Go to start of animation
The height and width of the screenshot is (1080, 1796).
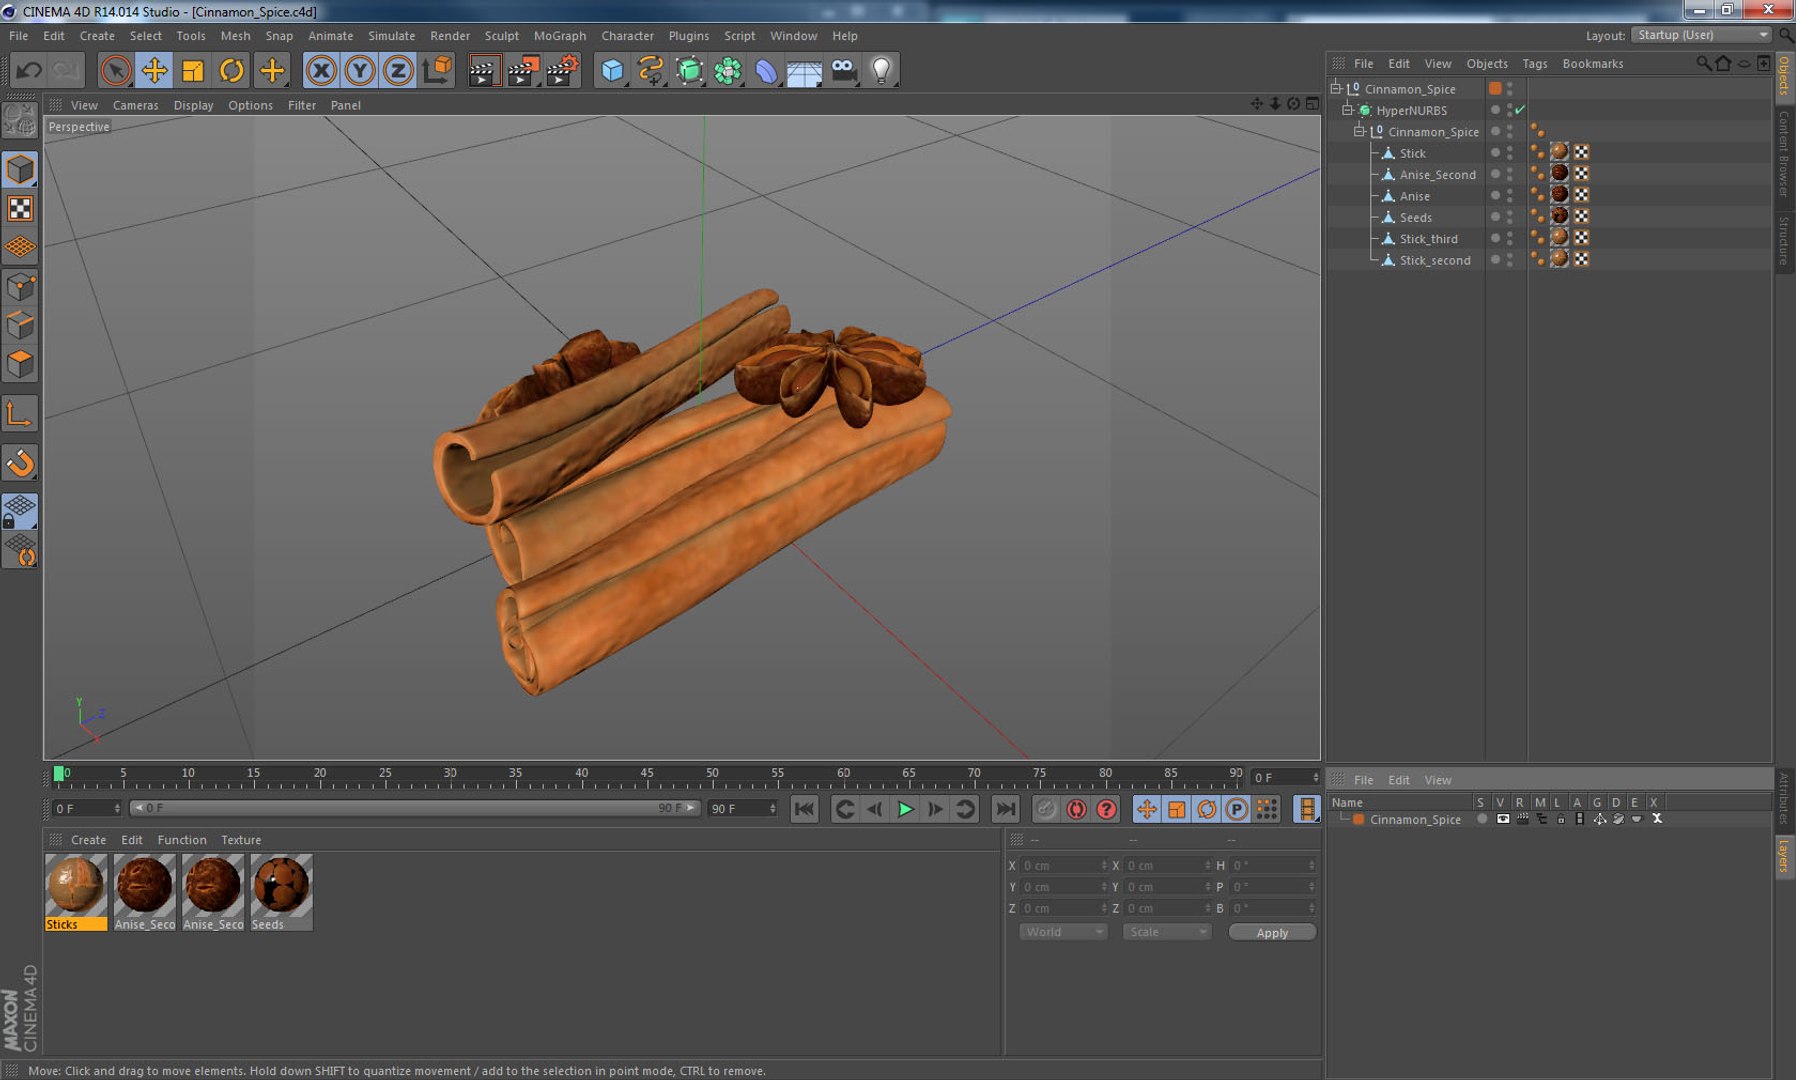coord(804,809)
